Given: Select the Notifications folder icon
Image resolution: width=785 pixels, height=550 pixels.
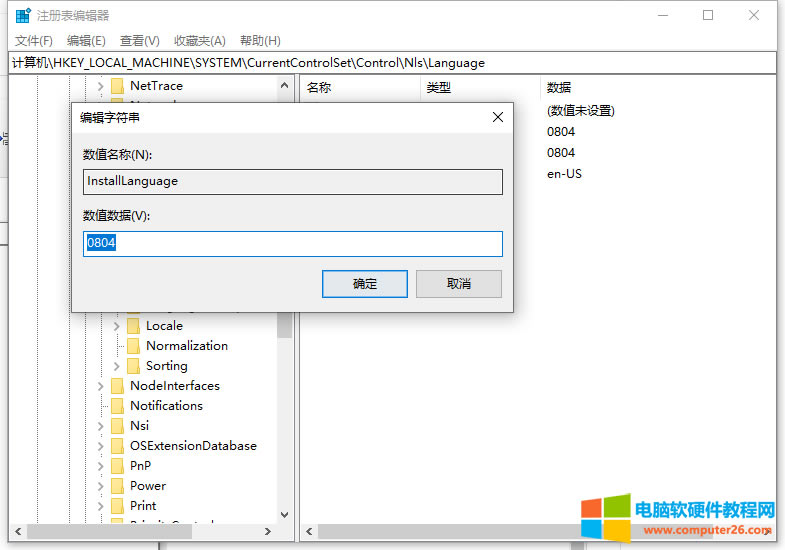Looking at the screenshot, I should click(x=117, y=406).
